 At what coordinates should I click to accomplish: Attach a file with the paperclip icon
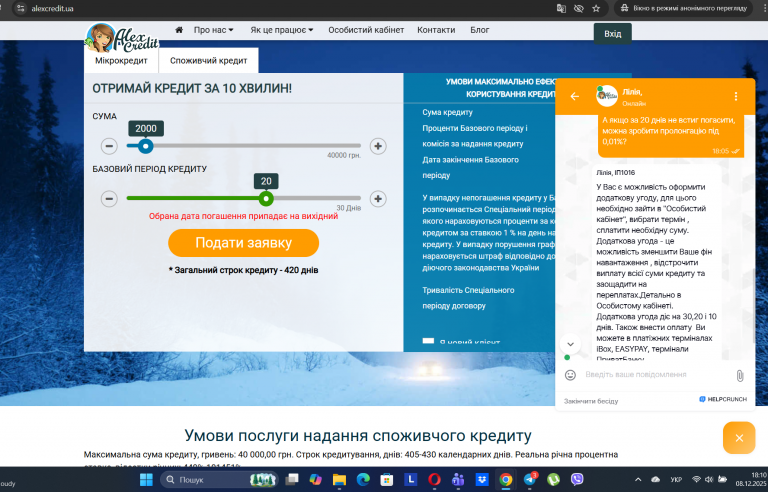(x=740, y=375)
